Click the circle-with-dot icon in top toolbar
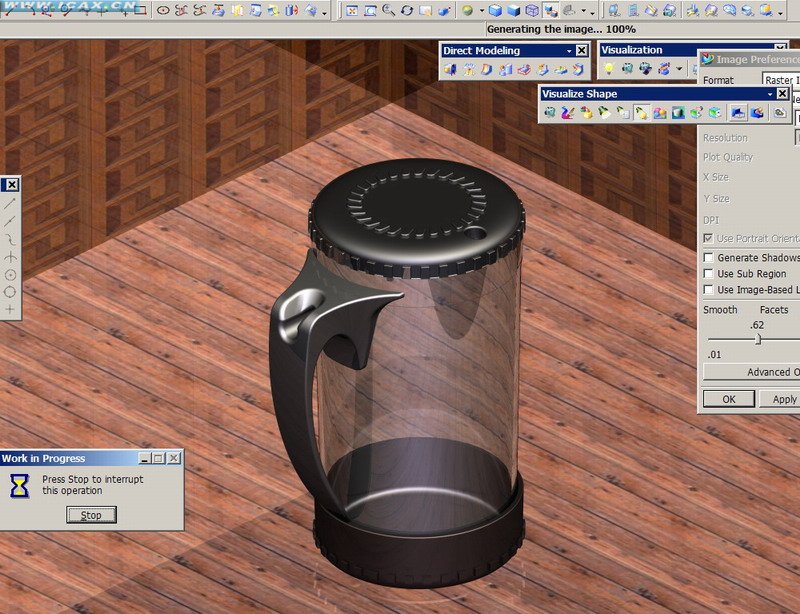The width and height of the screenshot is (800, 614). [163, 10]
